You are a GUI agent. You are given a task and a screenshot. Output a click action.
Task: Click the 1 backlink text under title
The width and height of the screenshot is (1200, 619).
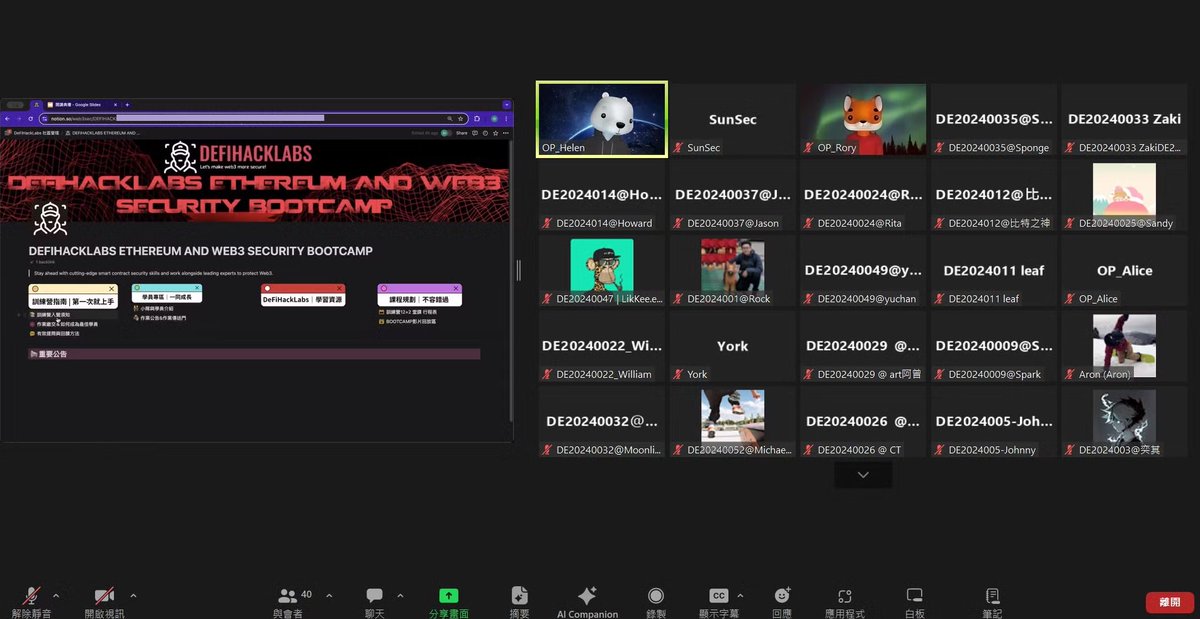46,260
